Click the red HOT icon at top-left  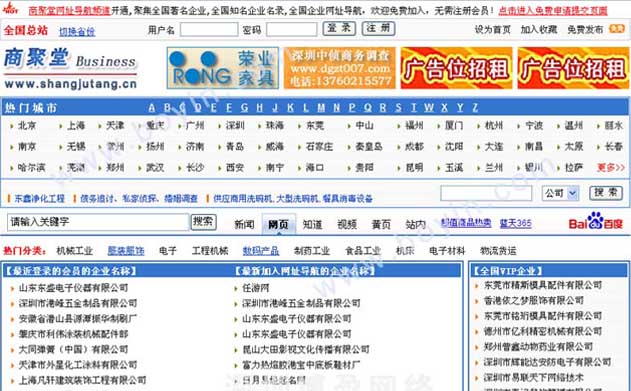click(x=10, y=8)
